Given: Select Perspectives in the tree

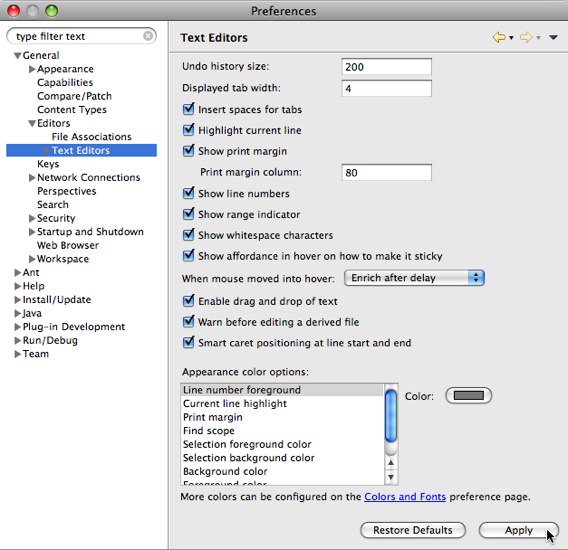Looking at the screenshot, I should (x=67, y=191).
